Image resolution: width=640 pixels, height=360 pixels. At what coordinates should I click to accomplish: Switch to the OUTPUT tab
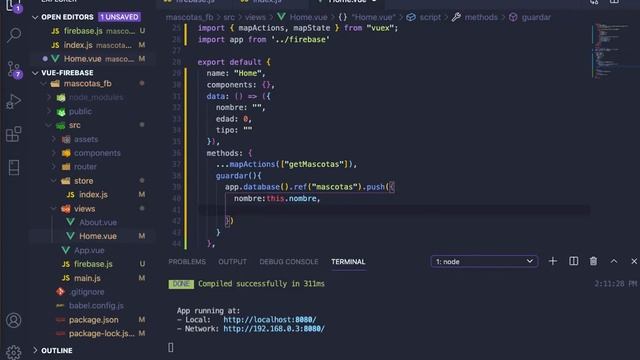232,262
